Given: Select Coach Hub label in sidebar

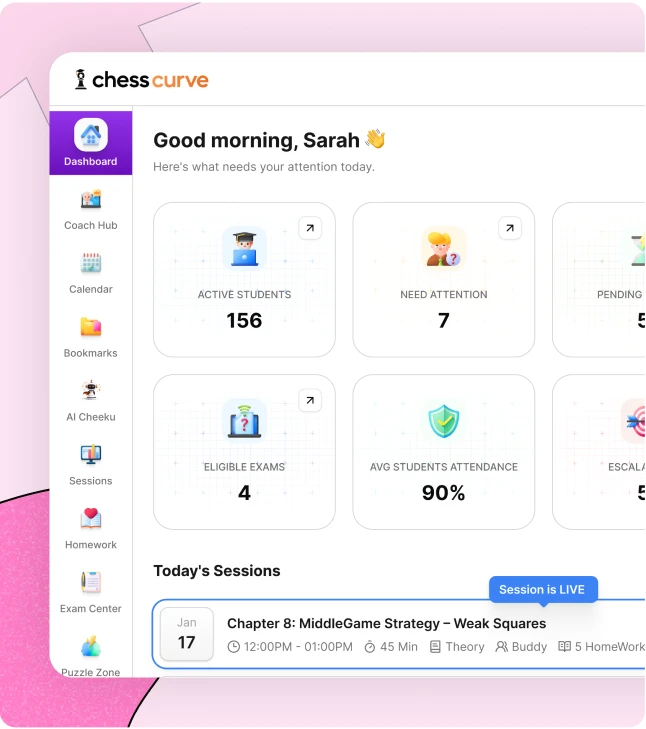Looking at the screenshot, I should click(x=91, y=225).
